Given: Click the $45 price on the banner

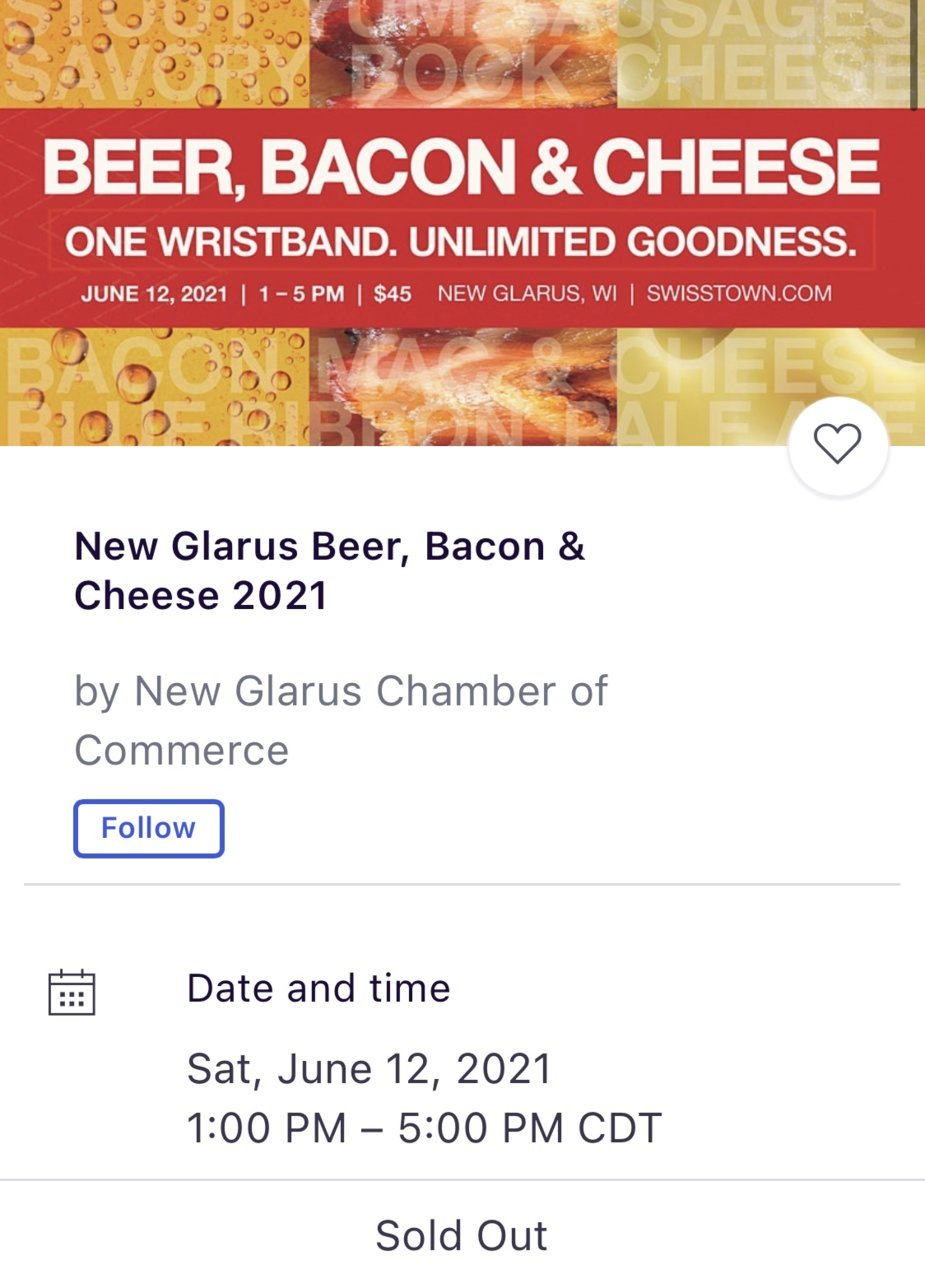Looking at the screenshot, I should pyautogui.click(x=392, y=294).
